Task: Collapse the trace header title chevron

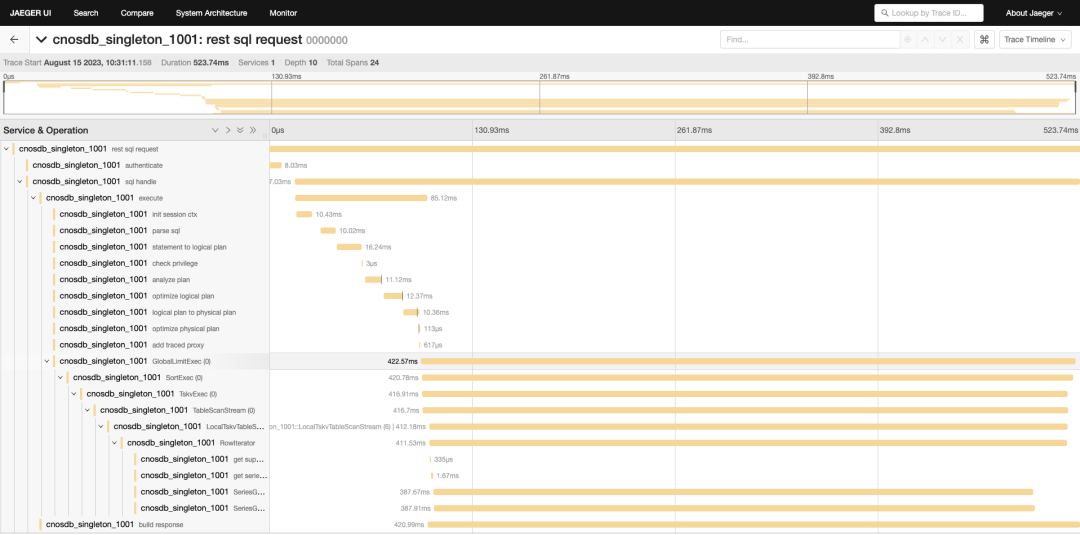Action: click(42, 40)
